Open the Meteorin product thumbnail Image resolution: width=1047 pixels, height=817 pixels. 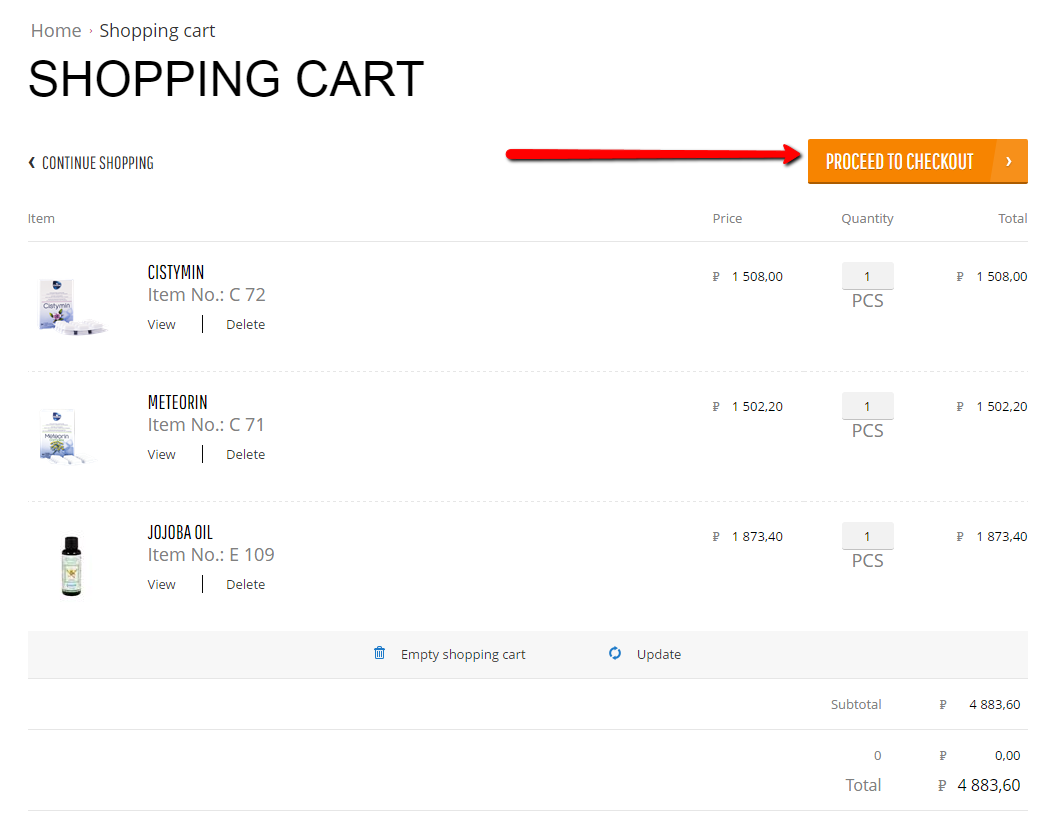point(67,437)
